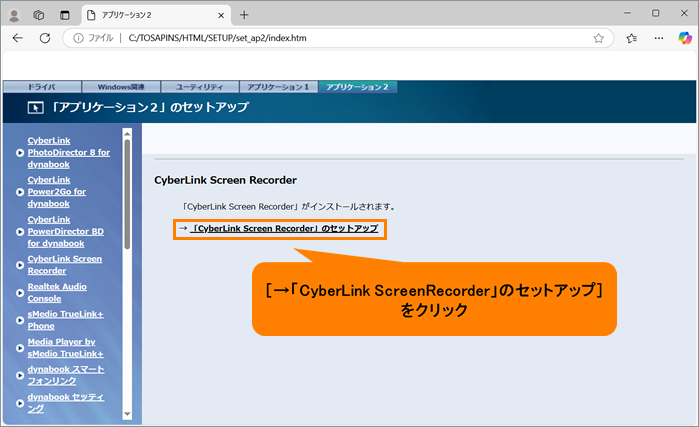
Task: Maximize the browser window
Action: [655, 13]
